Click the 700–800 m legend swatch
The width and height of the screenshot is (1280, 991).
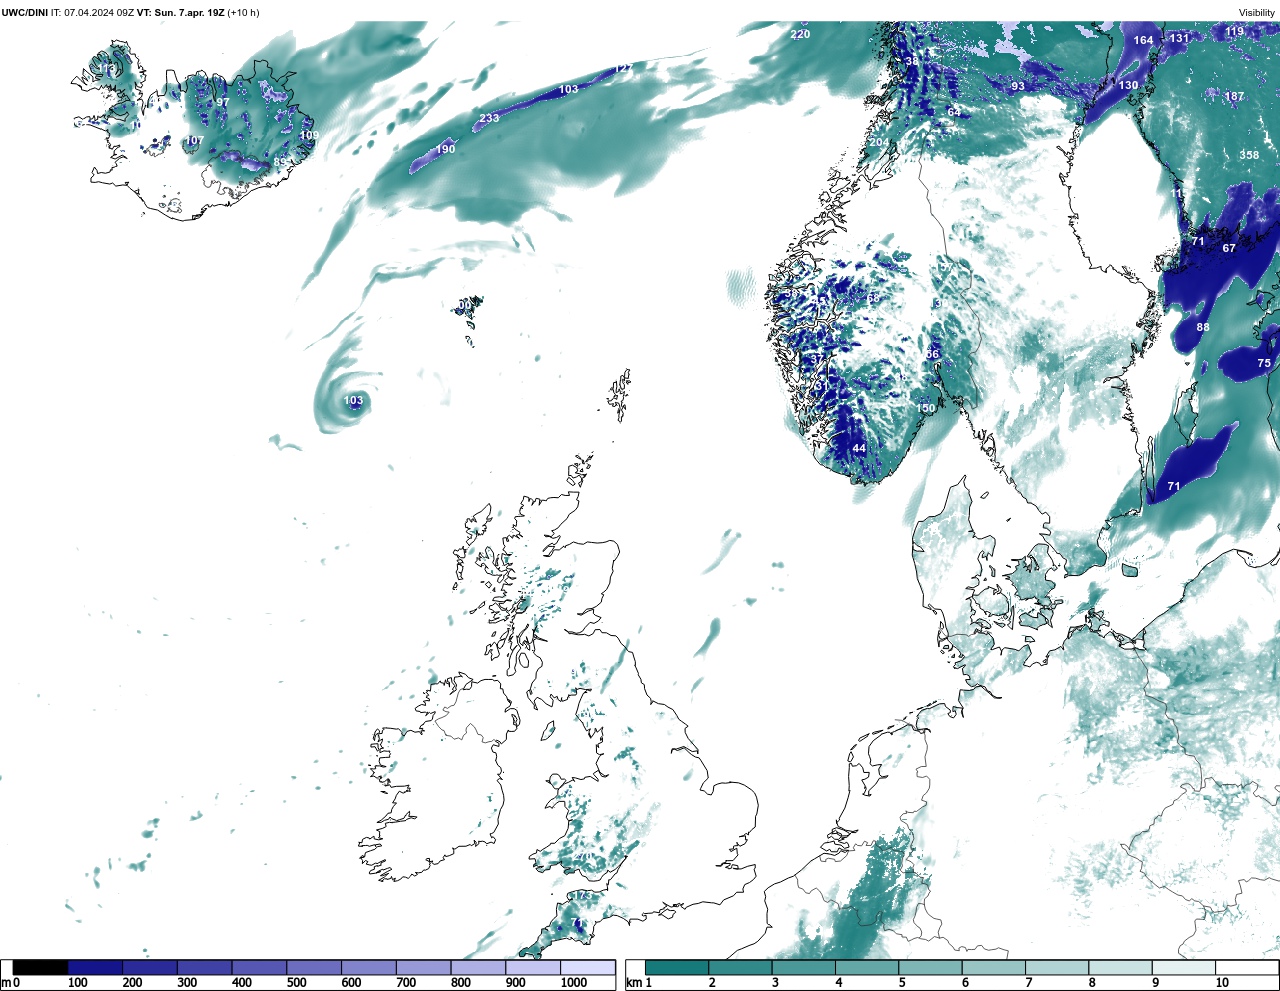(423, 967)
